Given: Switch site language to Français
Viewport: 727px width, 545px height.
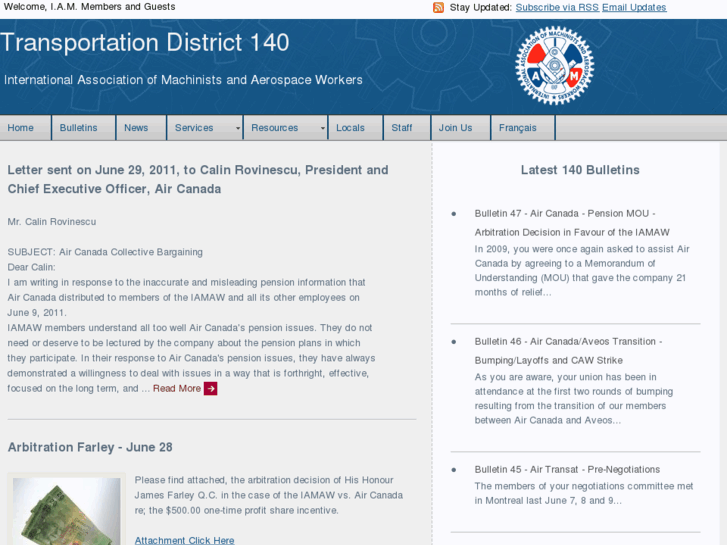Looking at the screenshot, I should point(518,128).
